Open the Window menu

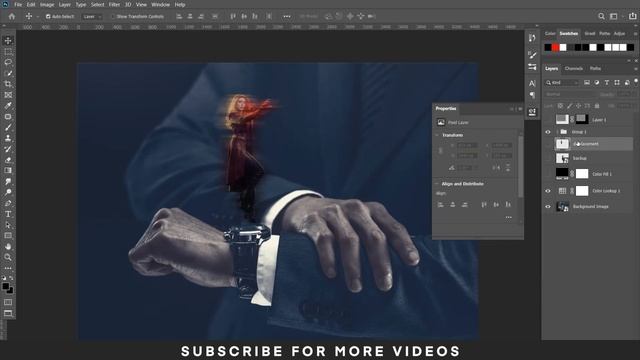[160, 5]
